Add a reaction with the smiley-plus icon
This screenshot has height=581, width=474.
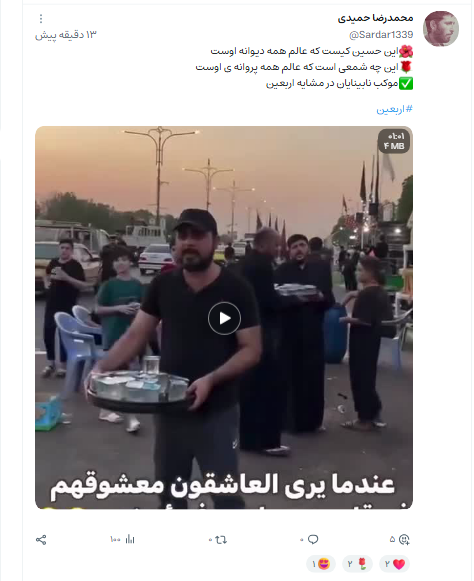(x=404, y=540)
